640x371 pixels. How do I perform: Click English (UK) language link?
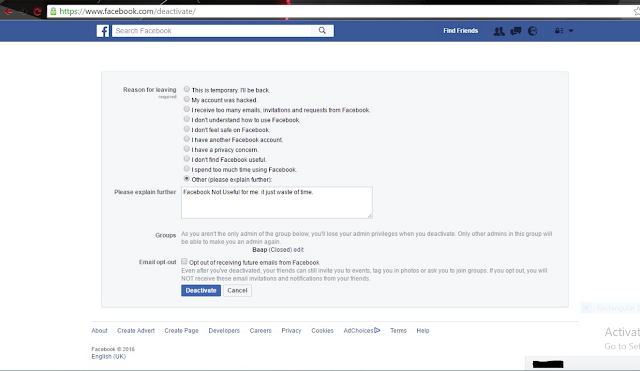click(x=109, y=356)
